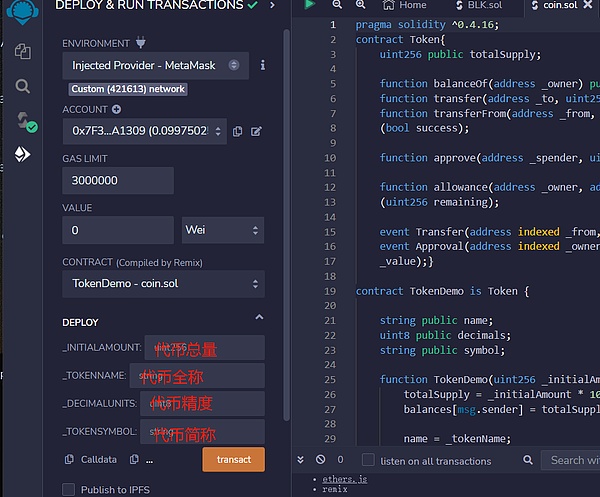
Task: Click the Remix logo at top left
Action: (x=20, y=10)
